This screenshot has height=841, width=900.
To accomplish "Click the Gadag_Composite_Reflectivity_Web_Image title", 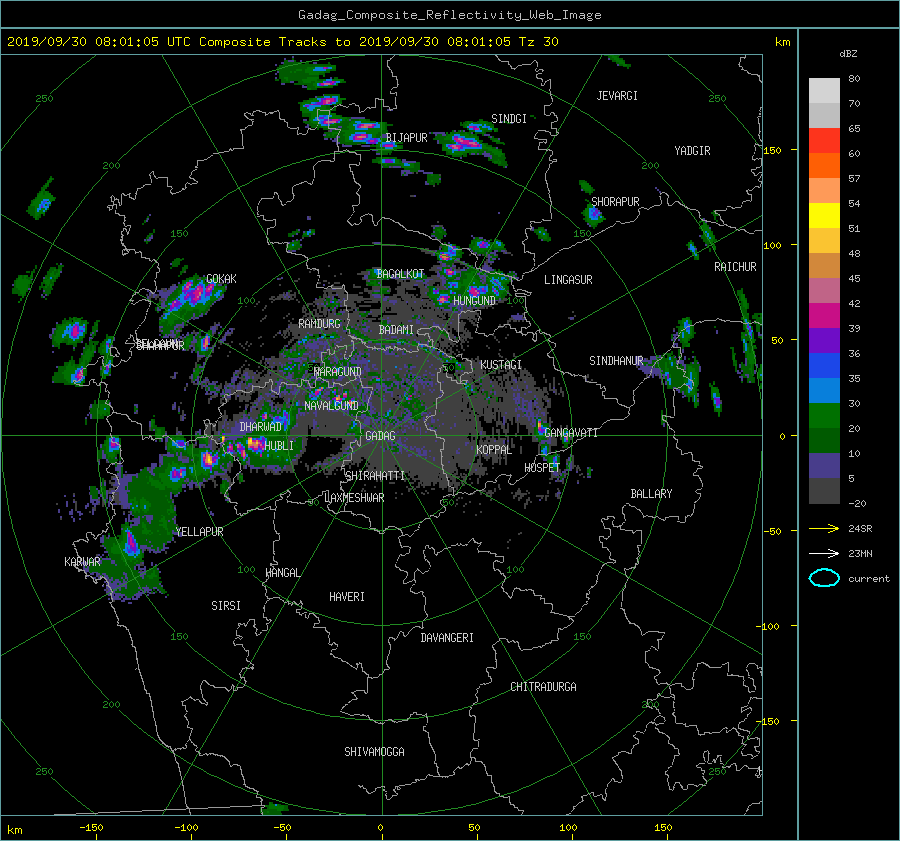I will click(x=449, y=15).
